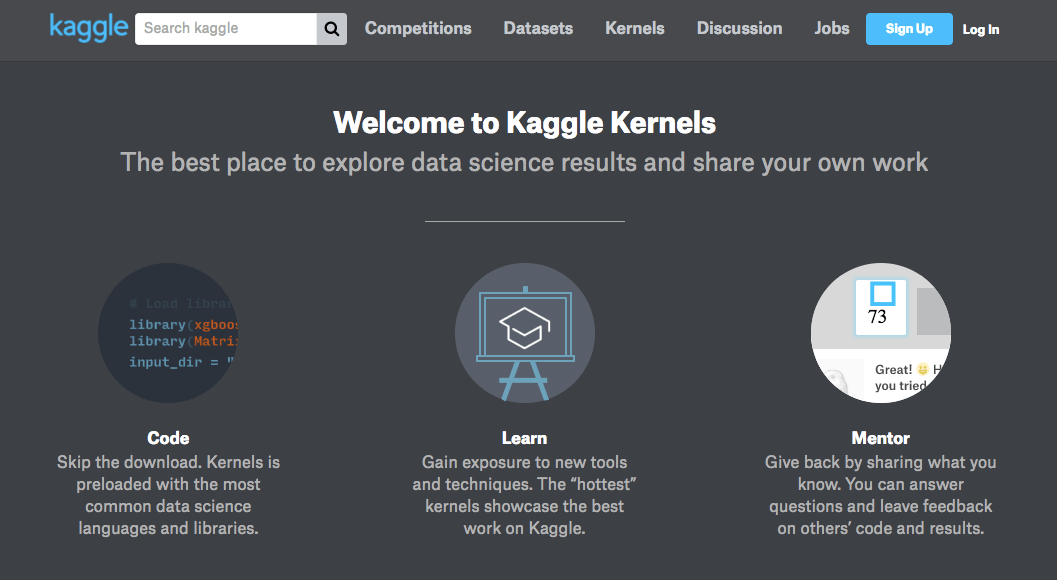Click the Kaggle logo
The image size is (1057, 580).
[88, 28]
